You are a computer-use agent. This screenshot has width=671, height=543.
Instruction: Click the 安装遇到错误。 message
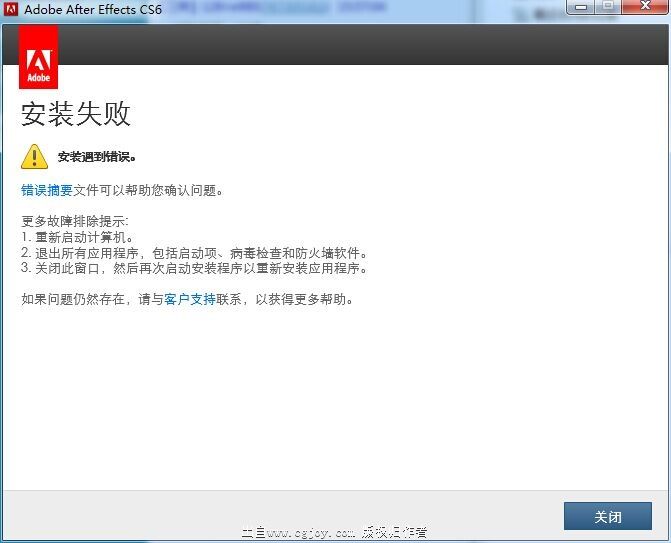click(x=97, y=157)
